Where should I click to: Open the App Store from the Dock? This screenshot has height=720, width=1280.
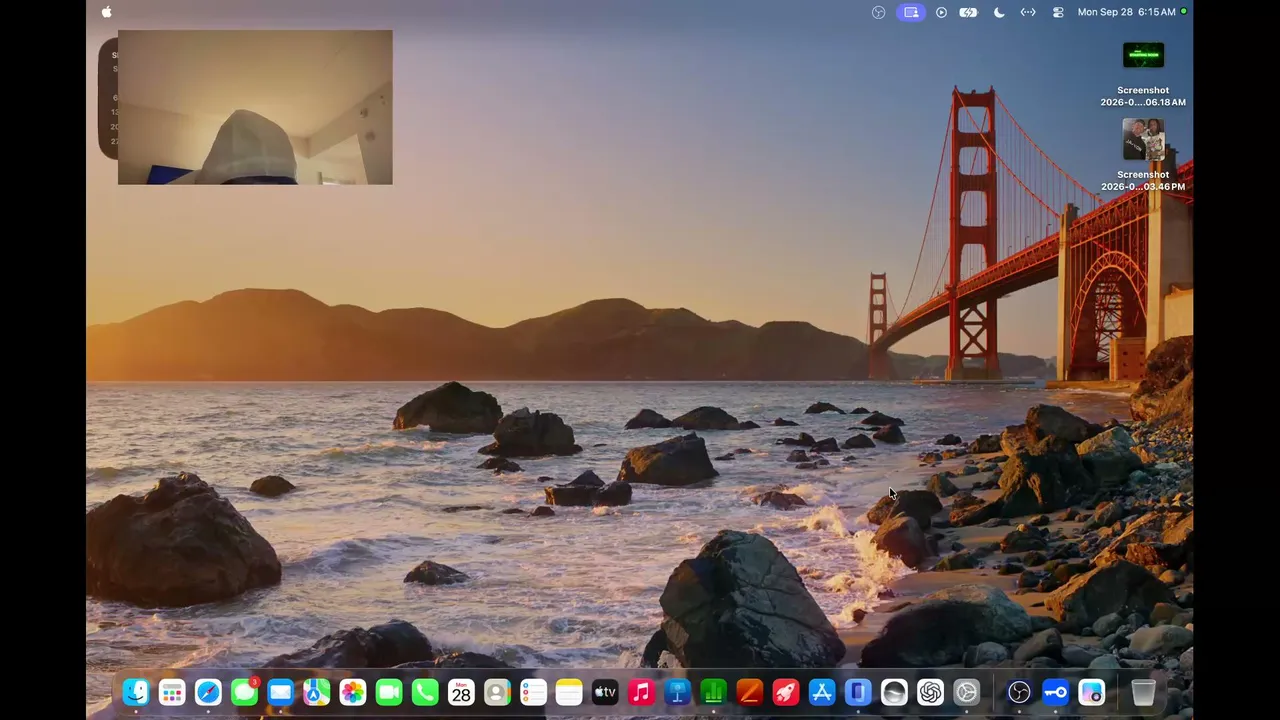(x=822, y=692)
